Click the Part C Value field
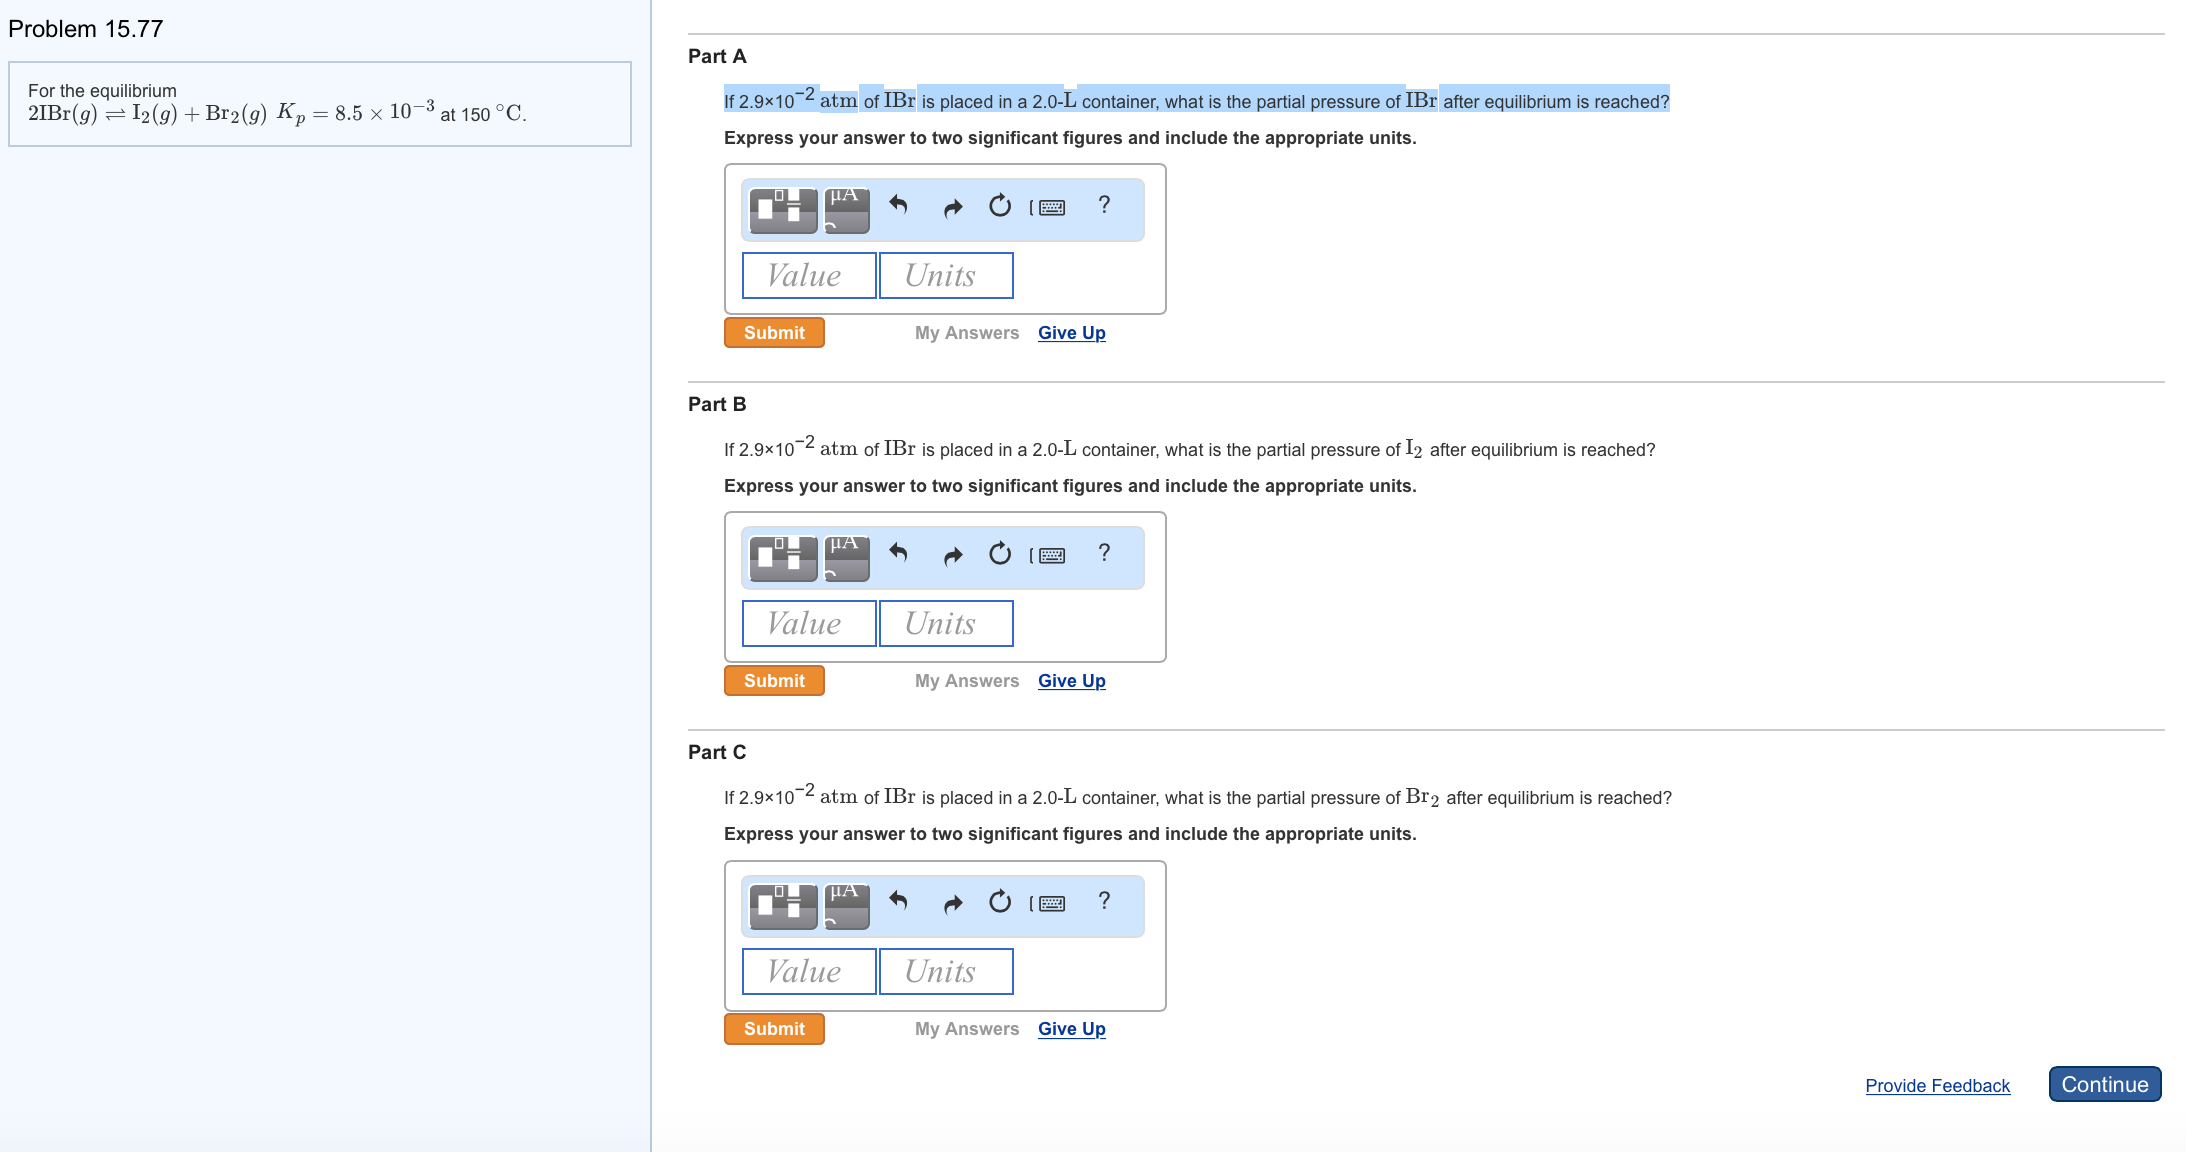This screenshot has height=1152, width=2186. (x=809, y=971)
